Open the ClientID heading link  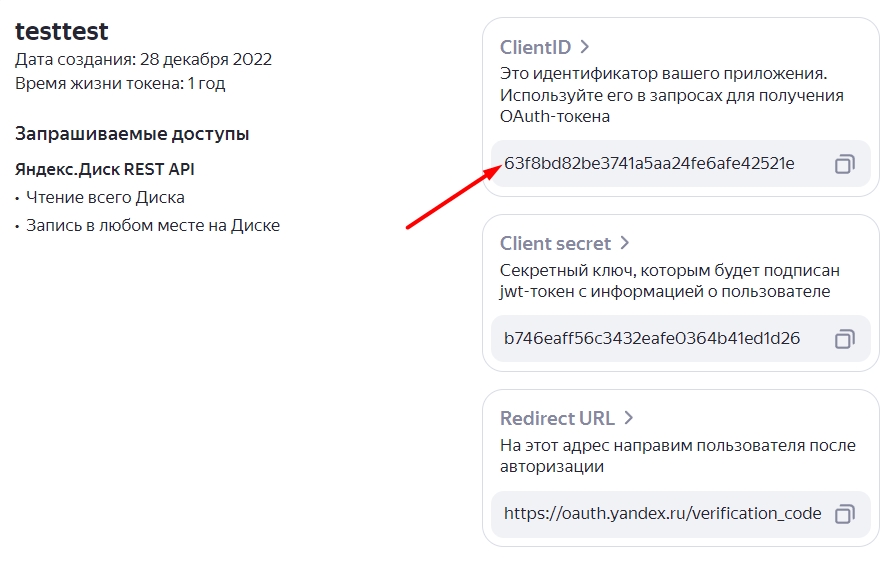click(536, 47)
